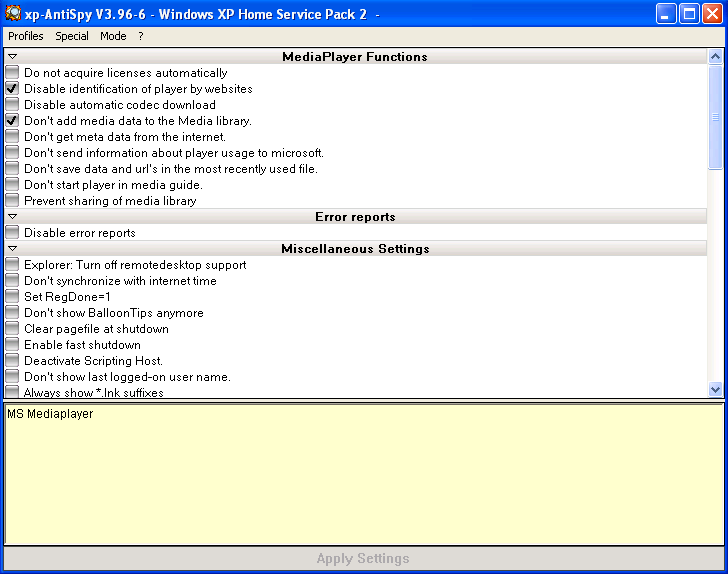This screenshot has width=728, height=574.
Task: Collapse the MediaPlayer Functions section
Action: [x=13, y=57]
